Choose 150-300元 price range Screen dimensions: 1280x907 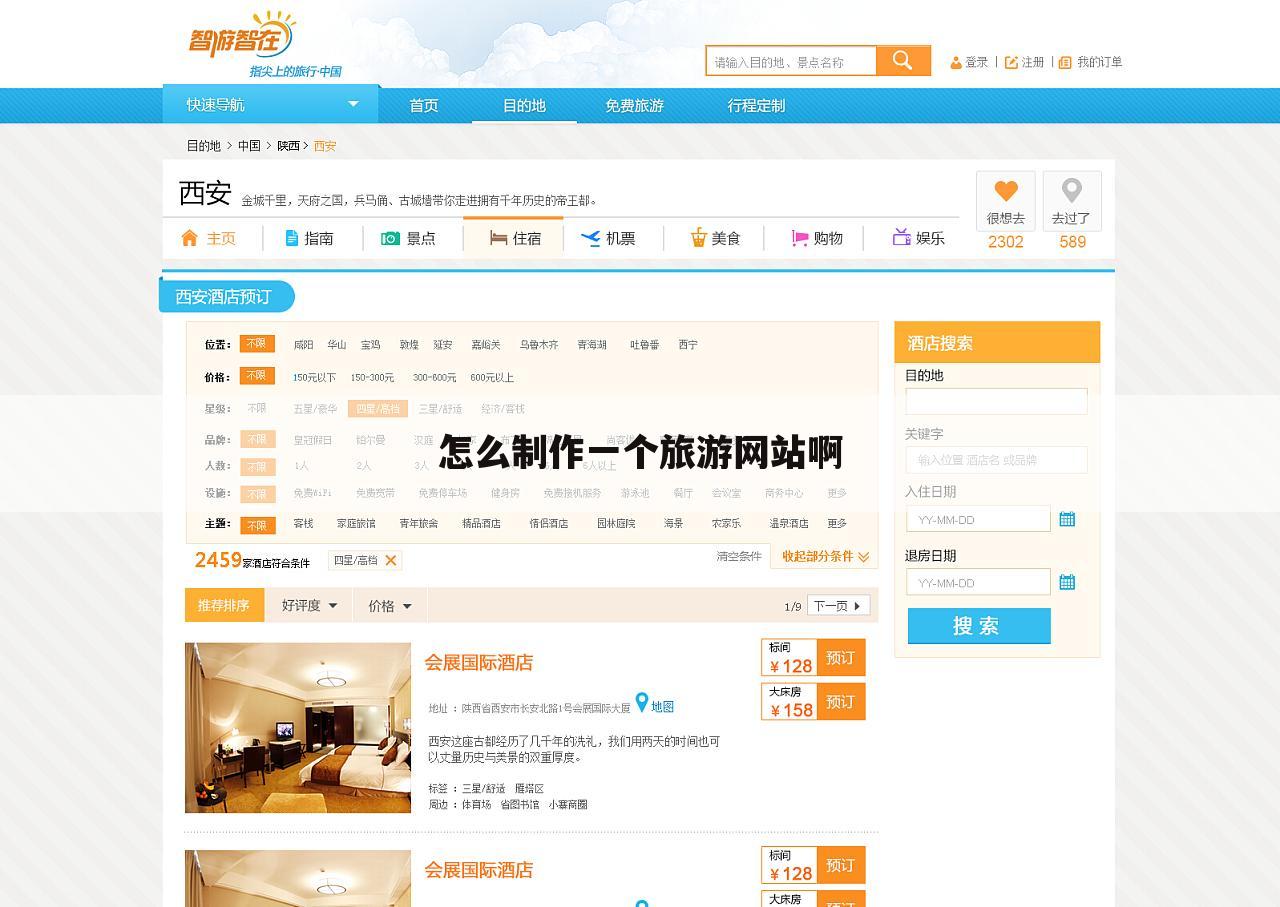click(372, 378)
